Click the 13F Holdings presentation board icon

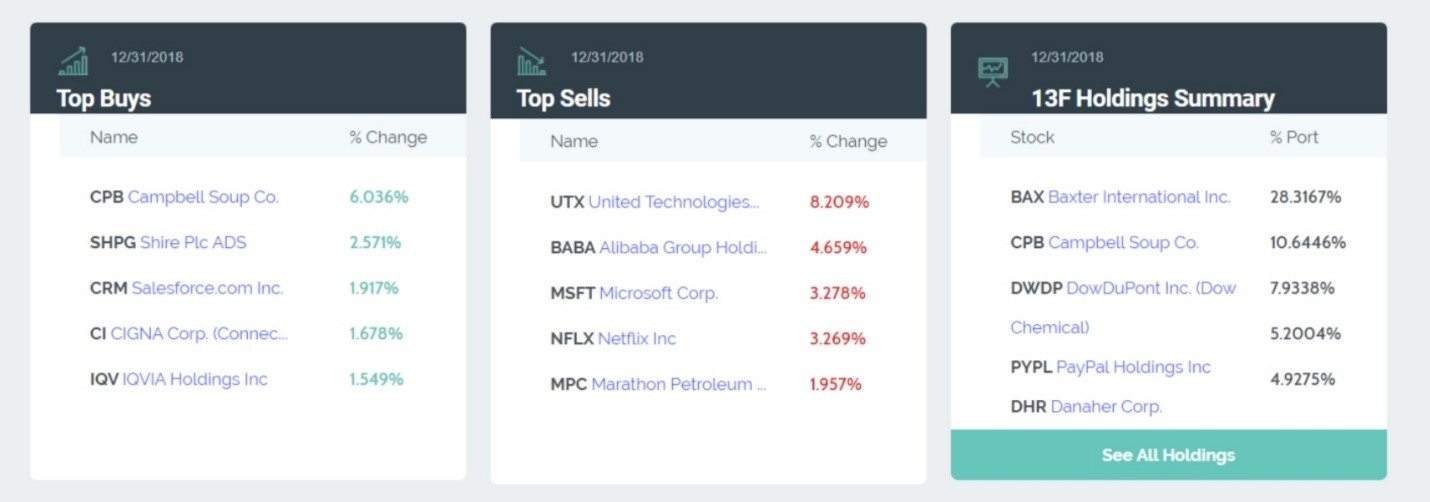click(x=992, y=69)
